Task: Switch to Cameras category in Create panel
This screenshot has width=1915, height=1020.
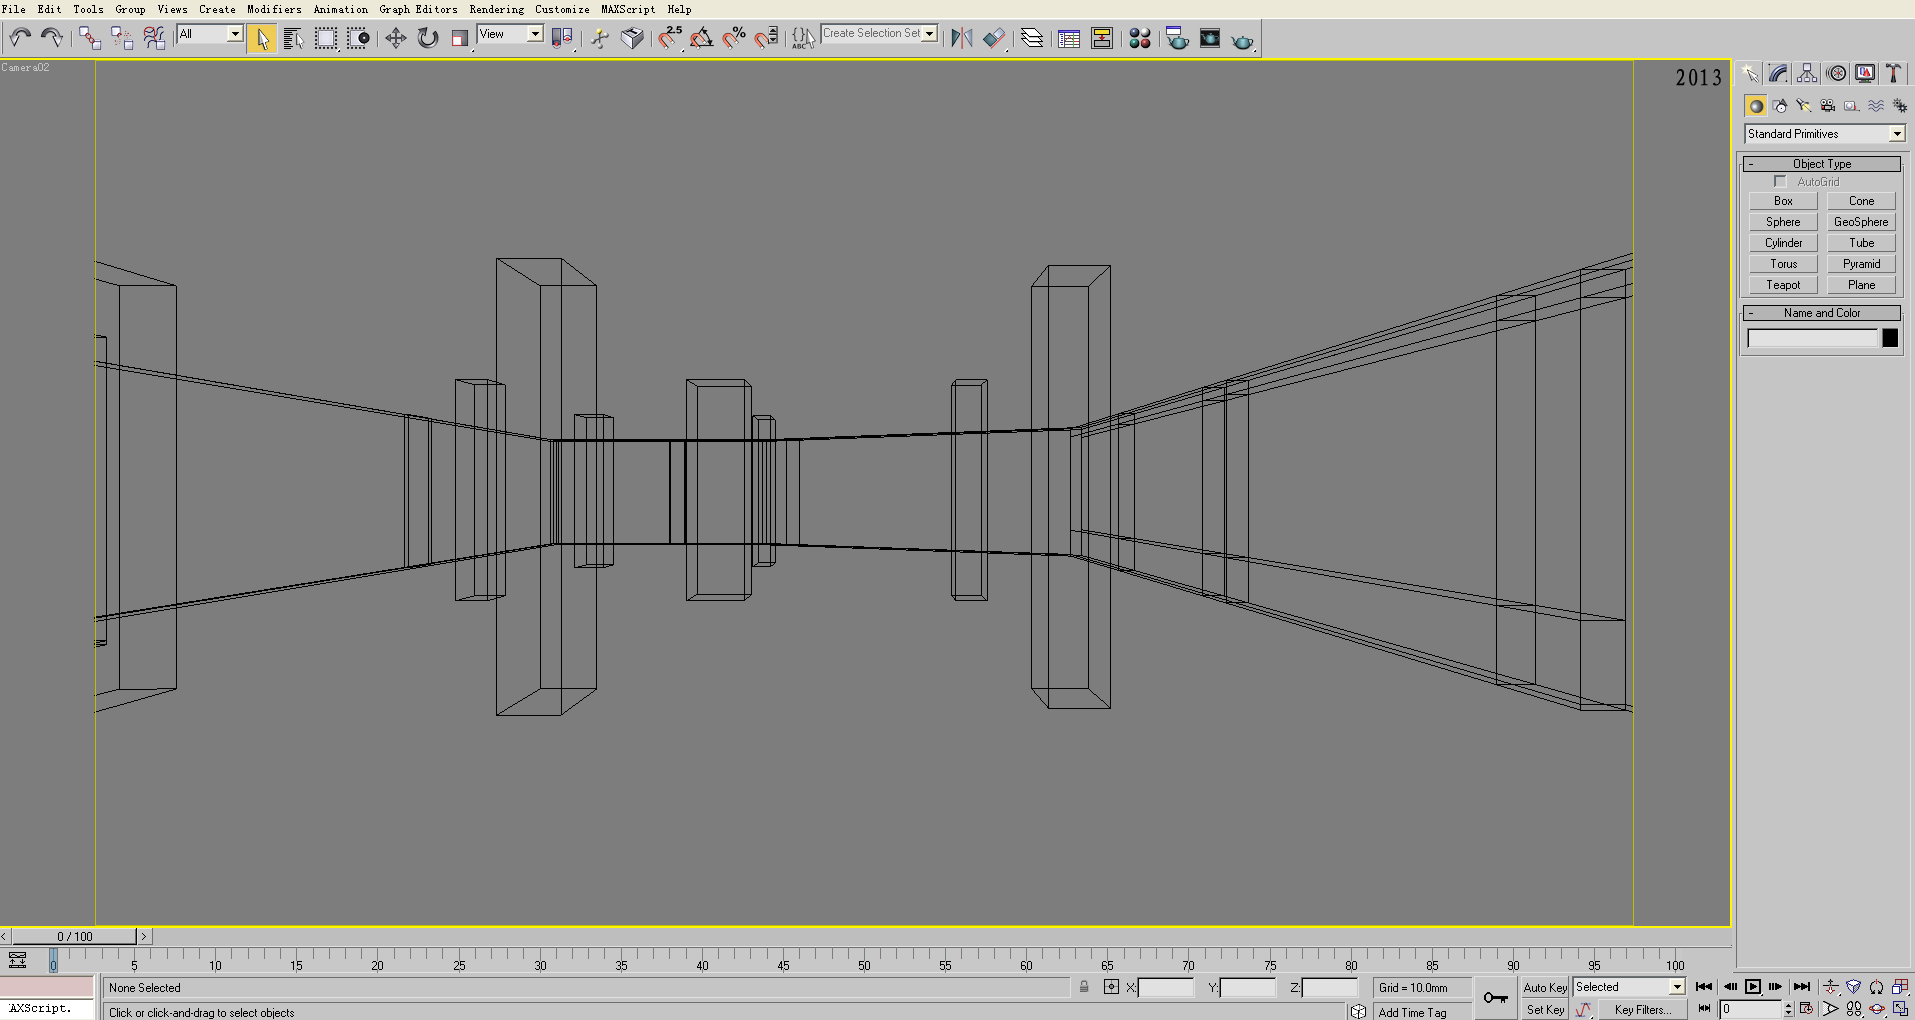Action: 1828,106
